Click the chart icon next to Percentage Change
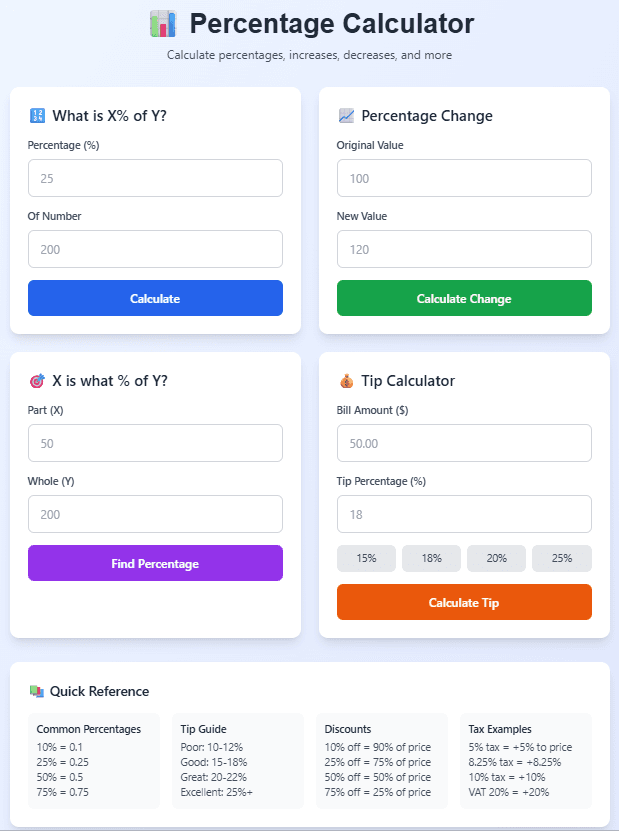The height and width of the screenshot is (831, 619). coord(344,116)
